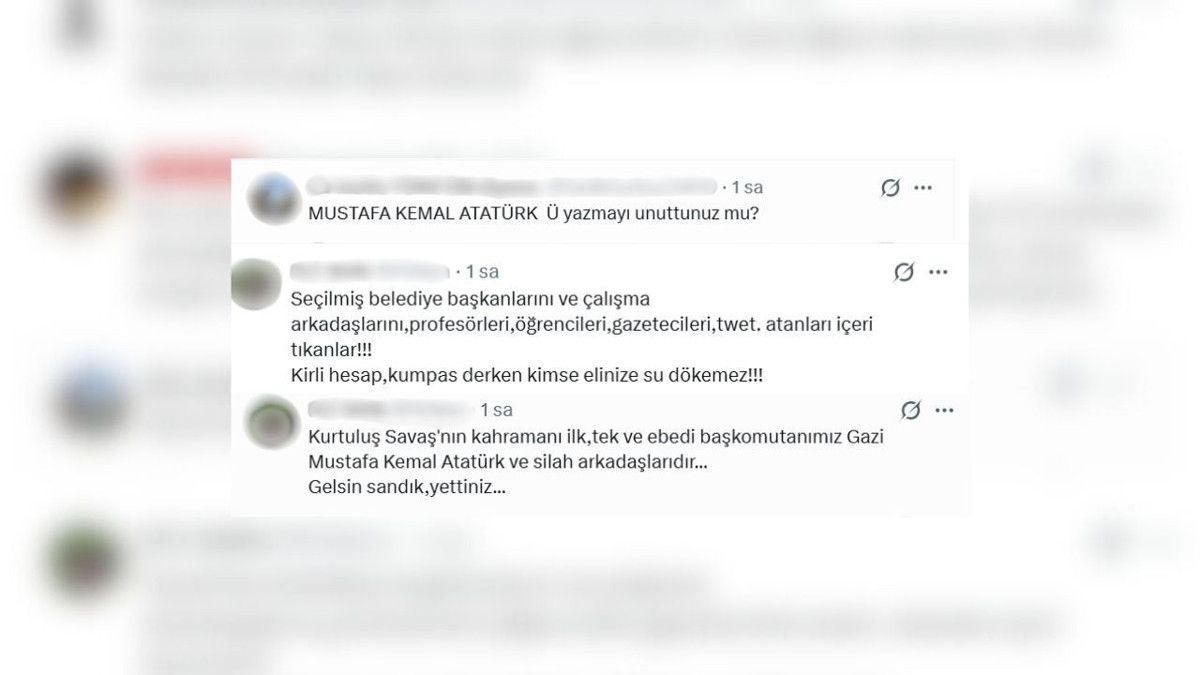Open avatar of 'Ü yazmayı unuttunuz mu?' author

click(273, 197)
